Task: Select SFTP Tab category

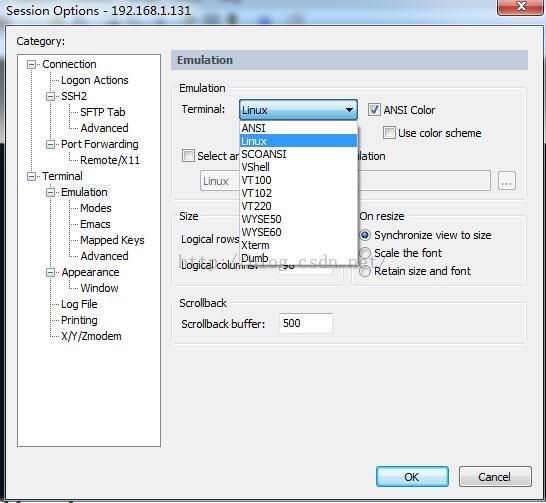Action: tap(103, 112)
